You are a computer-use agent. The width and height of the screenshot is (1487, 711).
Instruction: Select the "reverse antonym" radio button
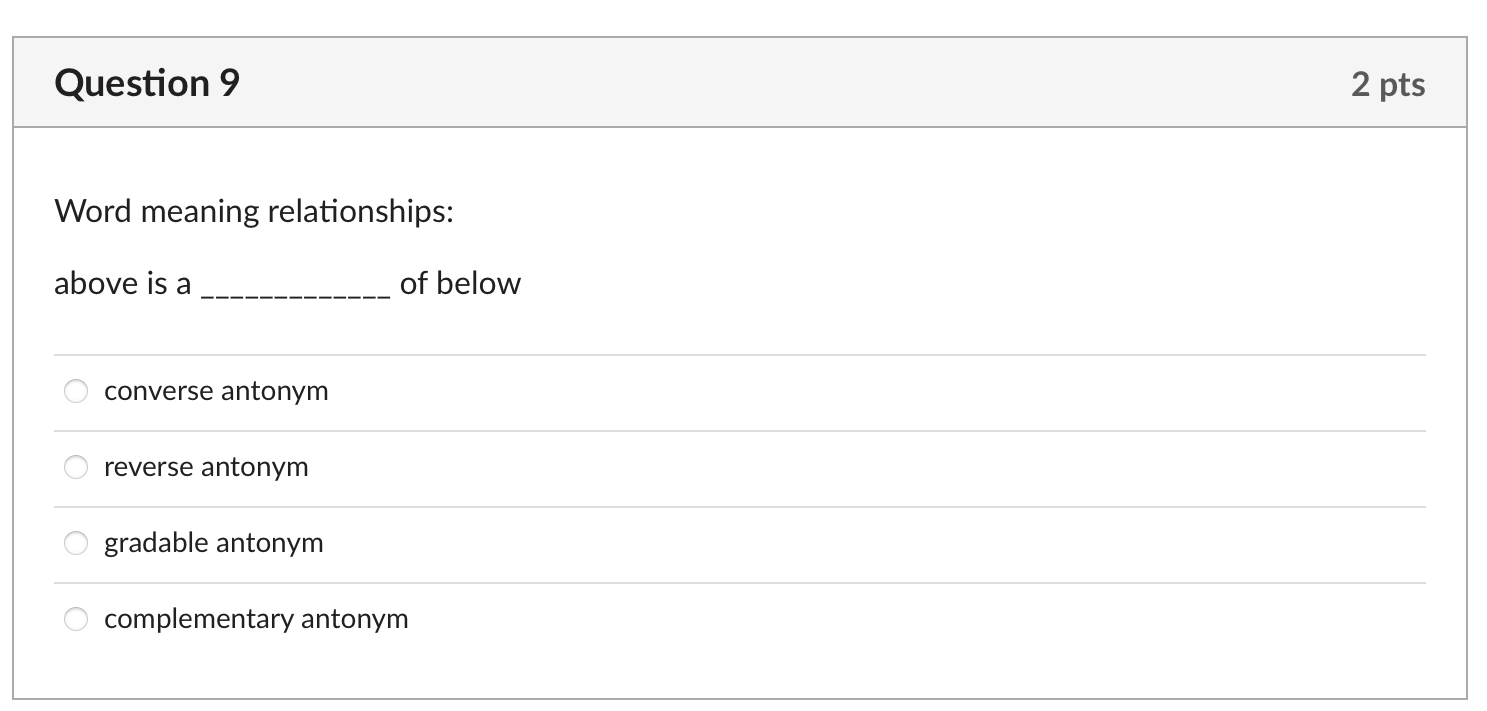77,467
